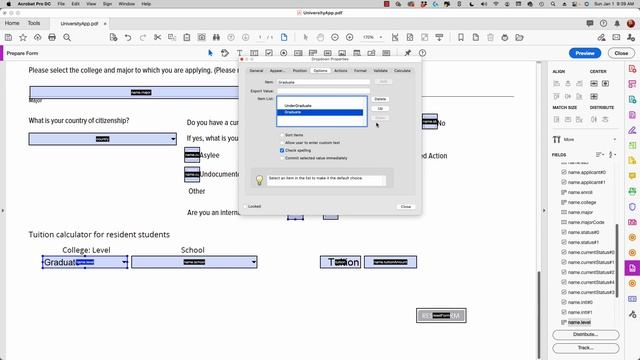
Task: Open the comment bubble icon at top right
Action: point(589,24)
